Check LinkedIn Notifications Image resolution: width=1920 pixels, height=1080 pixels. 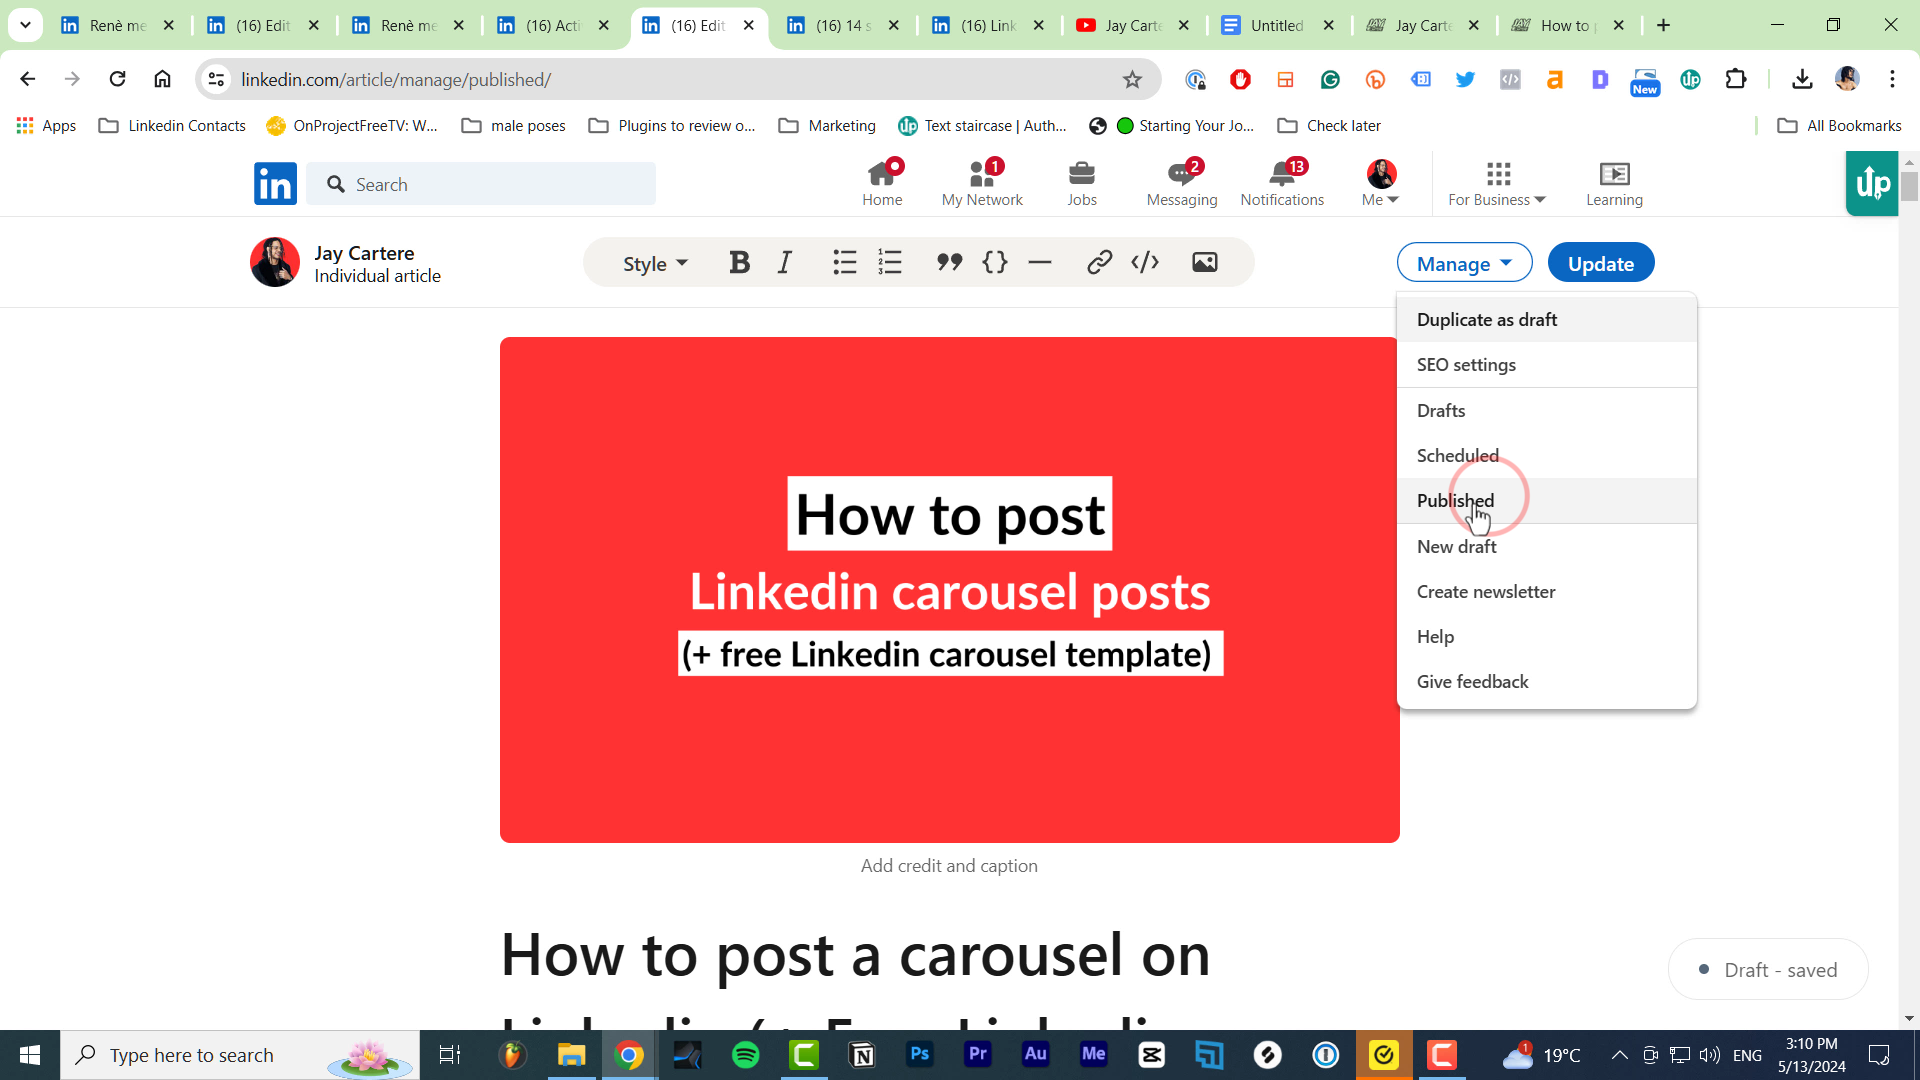point(1282,183)
